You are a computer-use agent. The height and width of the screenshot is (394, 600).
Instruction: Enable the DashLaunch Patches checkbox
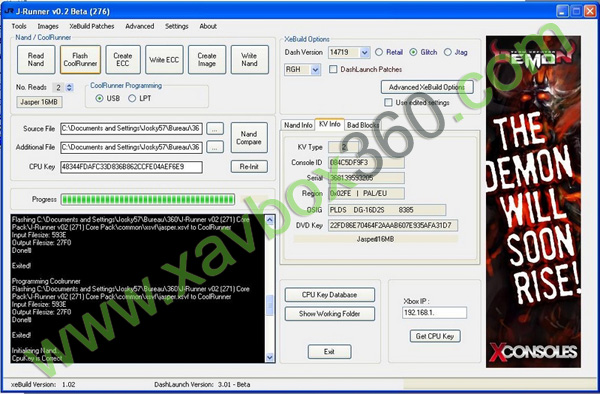pos(333,69)
